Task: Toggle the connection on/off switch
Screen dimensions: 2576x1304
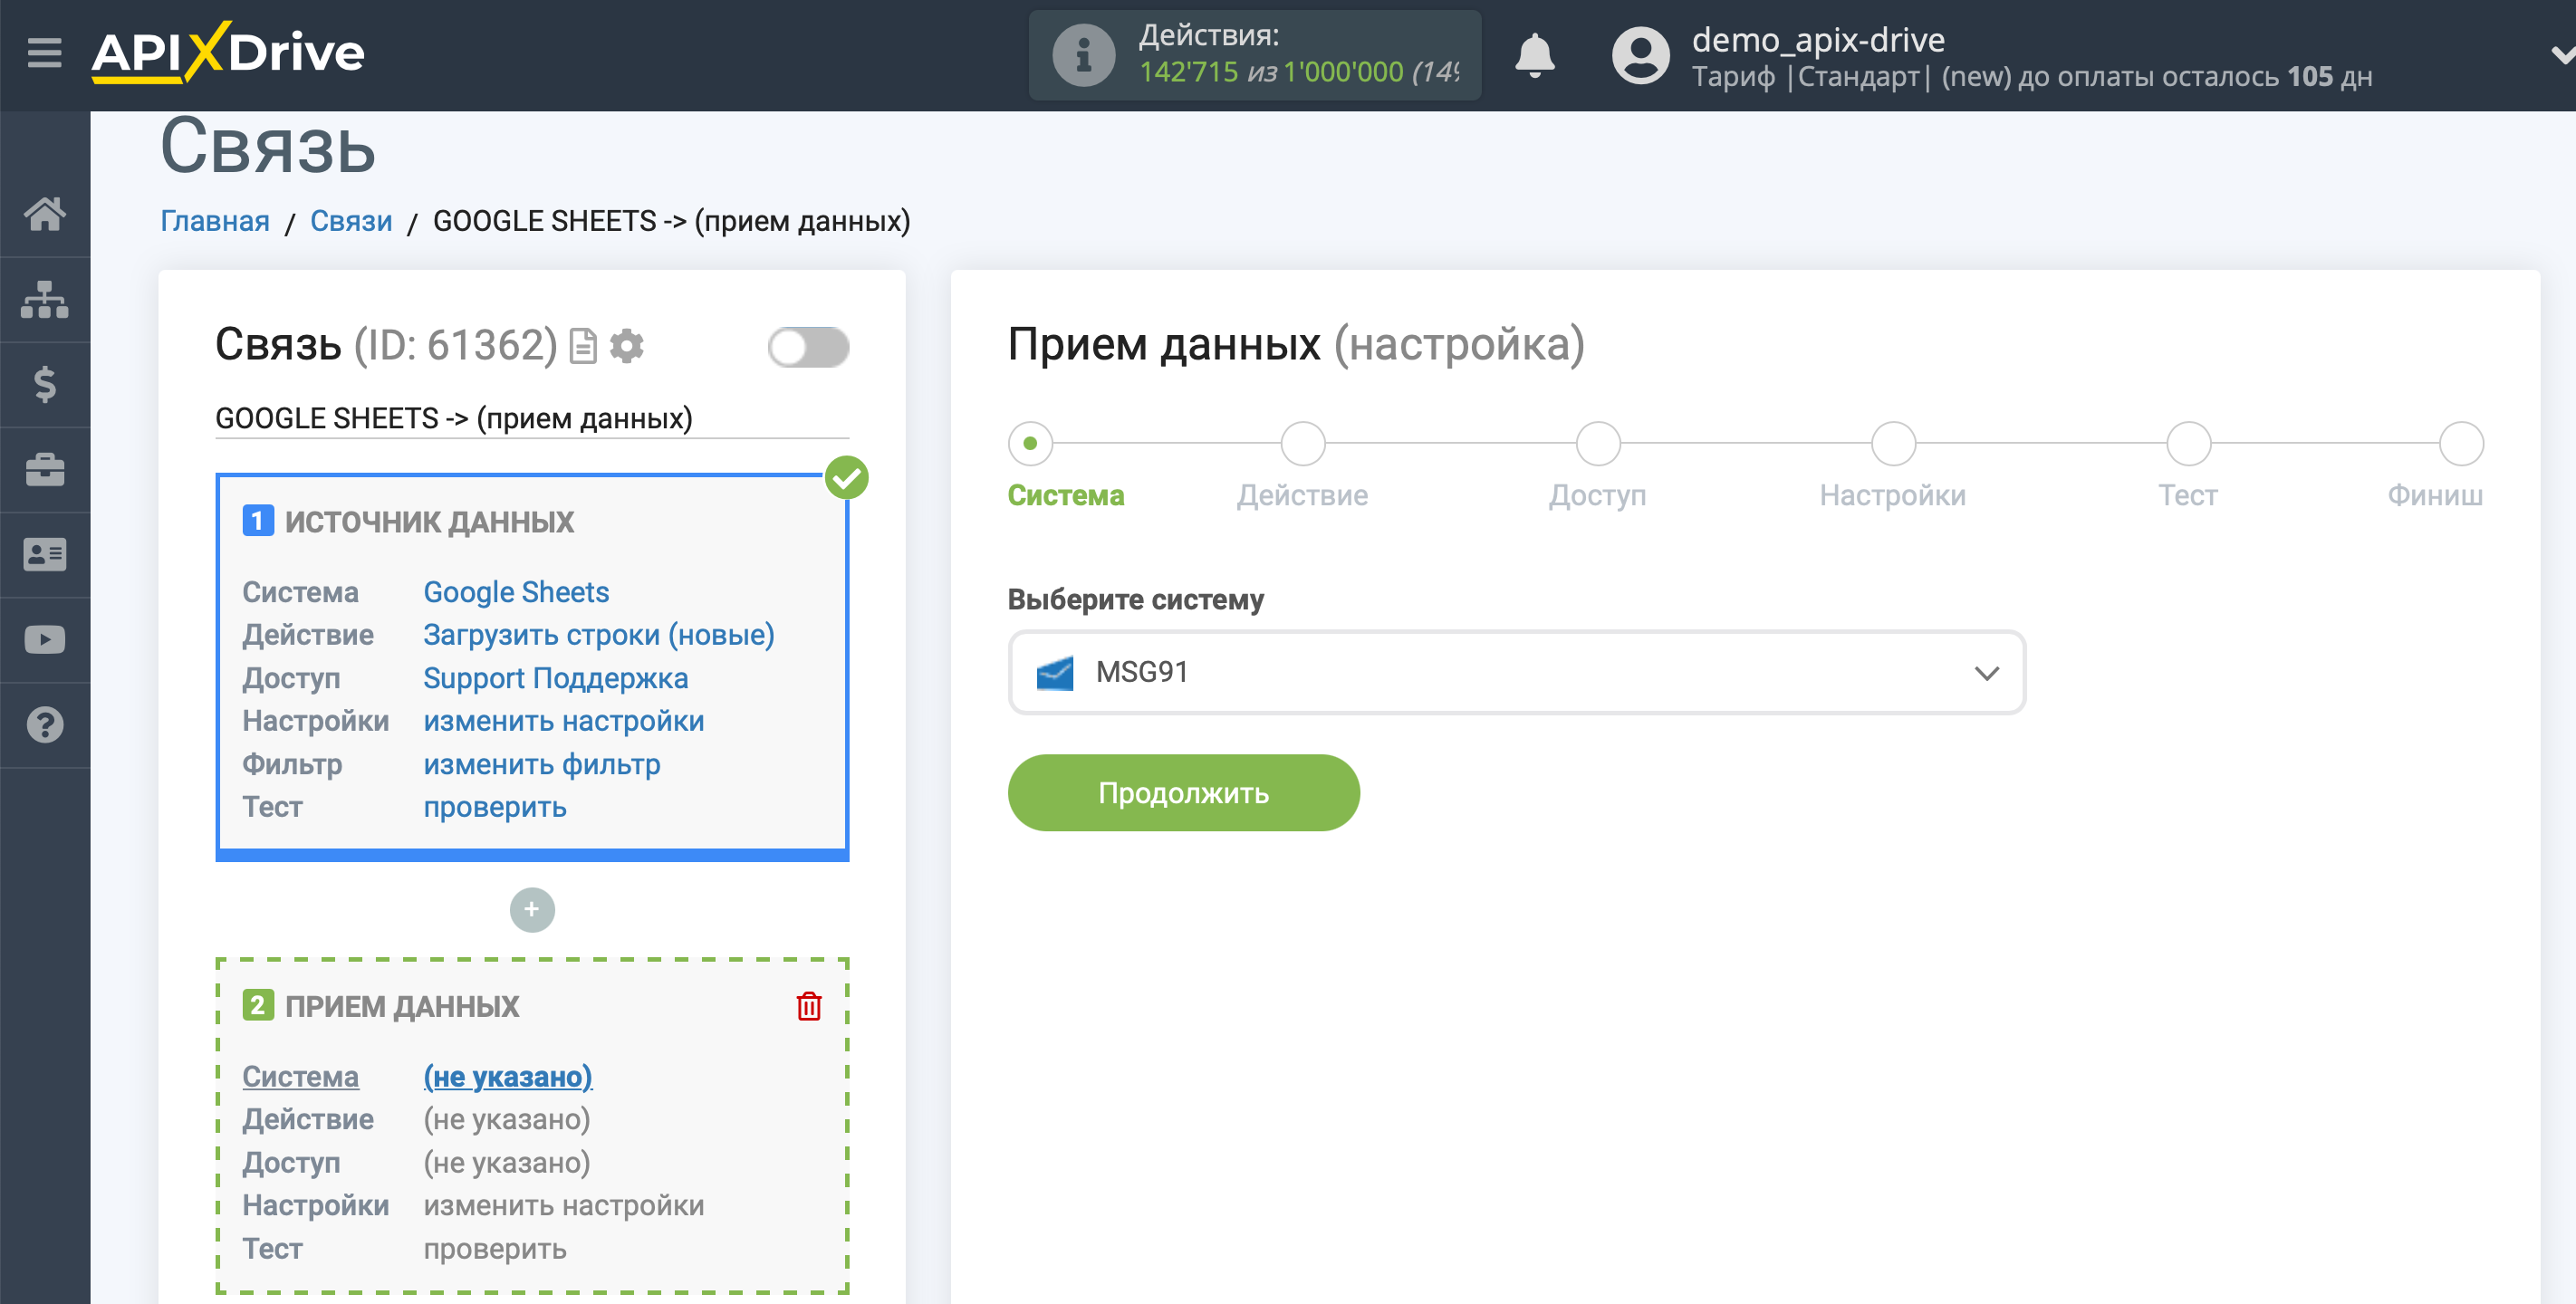Action: click(808, 347)
